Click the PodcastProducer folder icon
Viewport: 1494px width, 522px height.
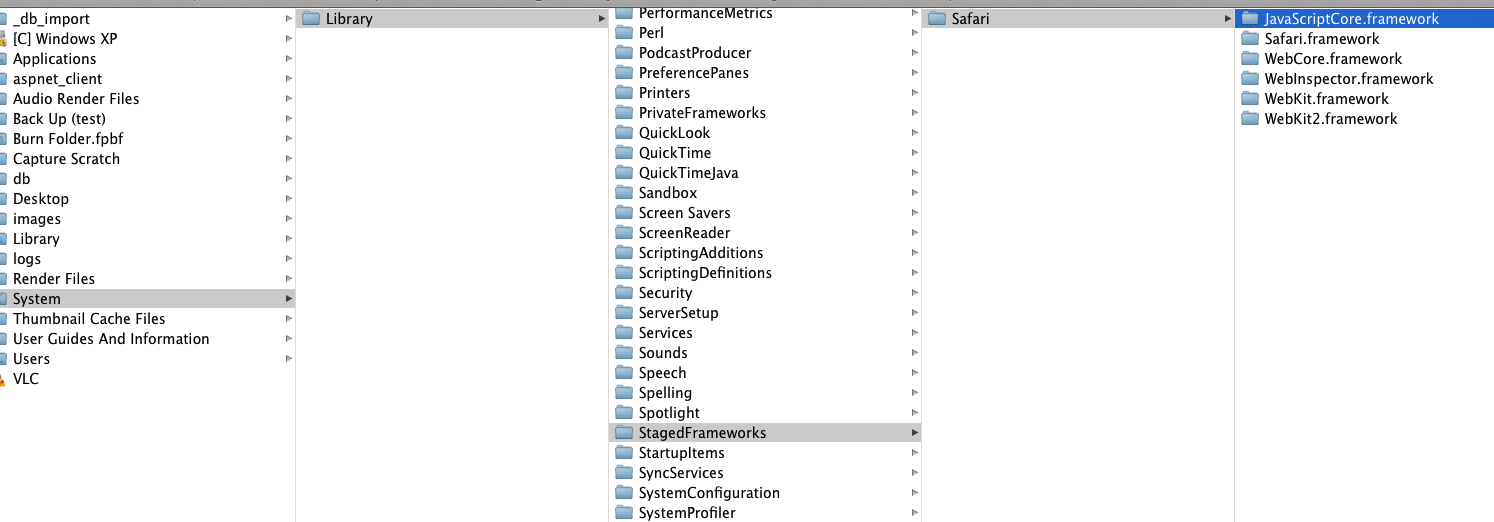click(x=624, y=53)
